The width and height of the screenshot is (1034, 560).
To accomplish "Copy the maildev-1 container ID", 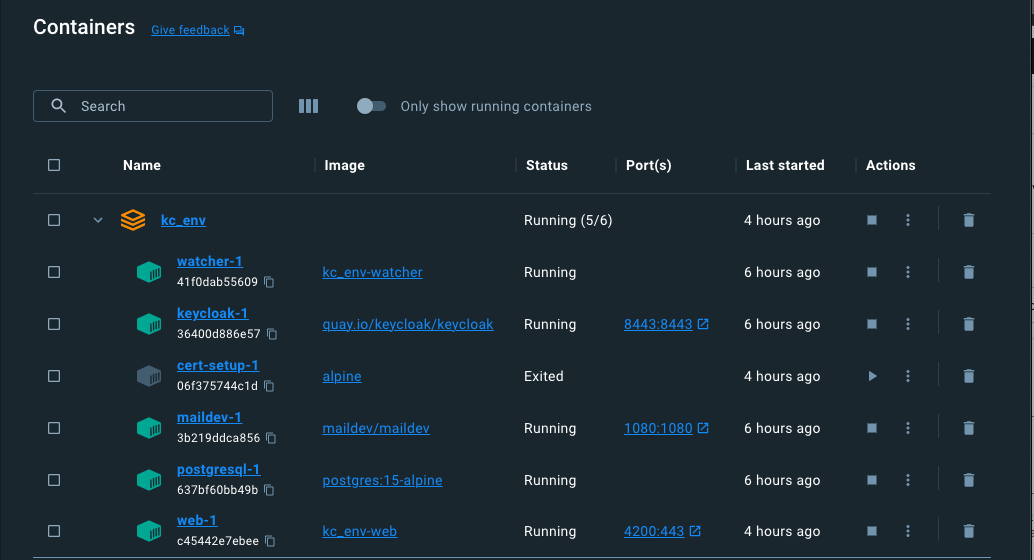I will coord(271,438).
